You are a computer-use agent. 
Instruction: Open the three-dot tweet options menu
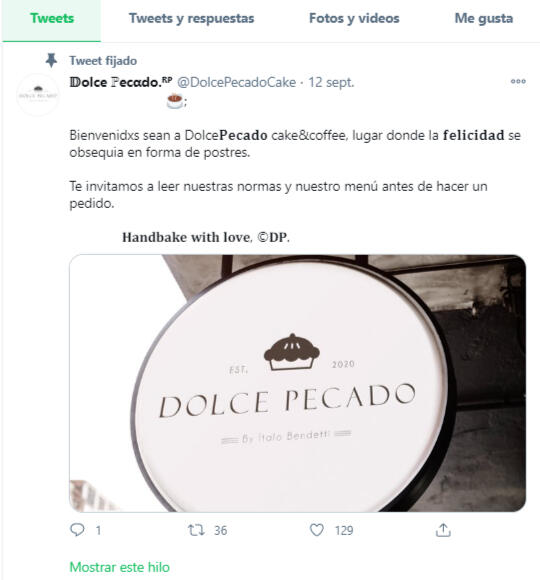click(x=518, y=81)
